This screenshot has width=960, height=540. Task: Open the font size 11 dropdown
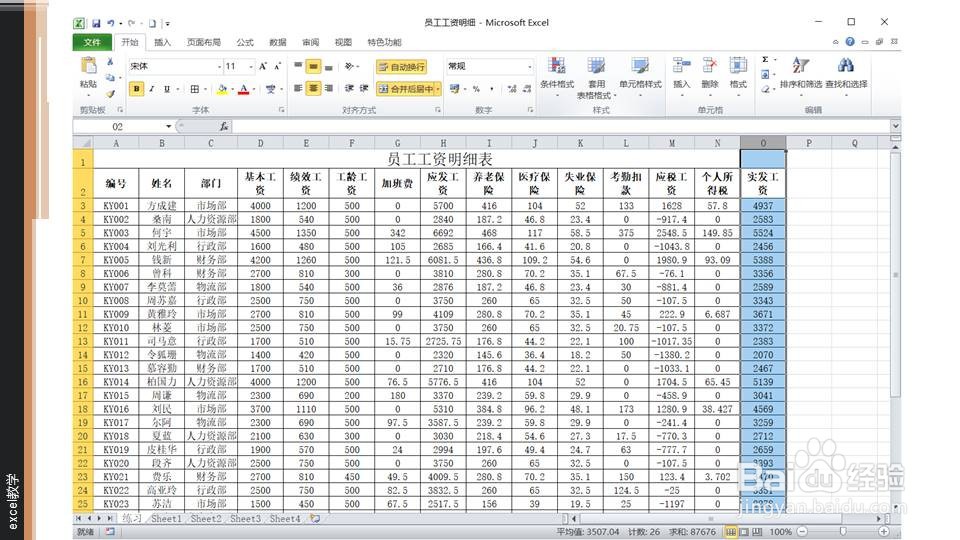(251, 66)
